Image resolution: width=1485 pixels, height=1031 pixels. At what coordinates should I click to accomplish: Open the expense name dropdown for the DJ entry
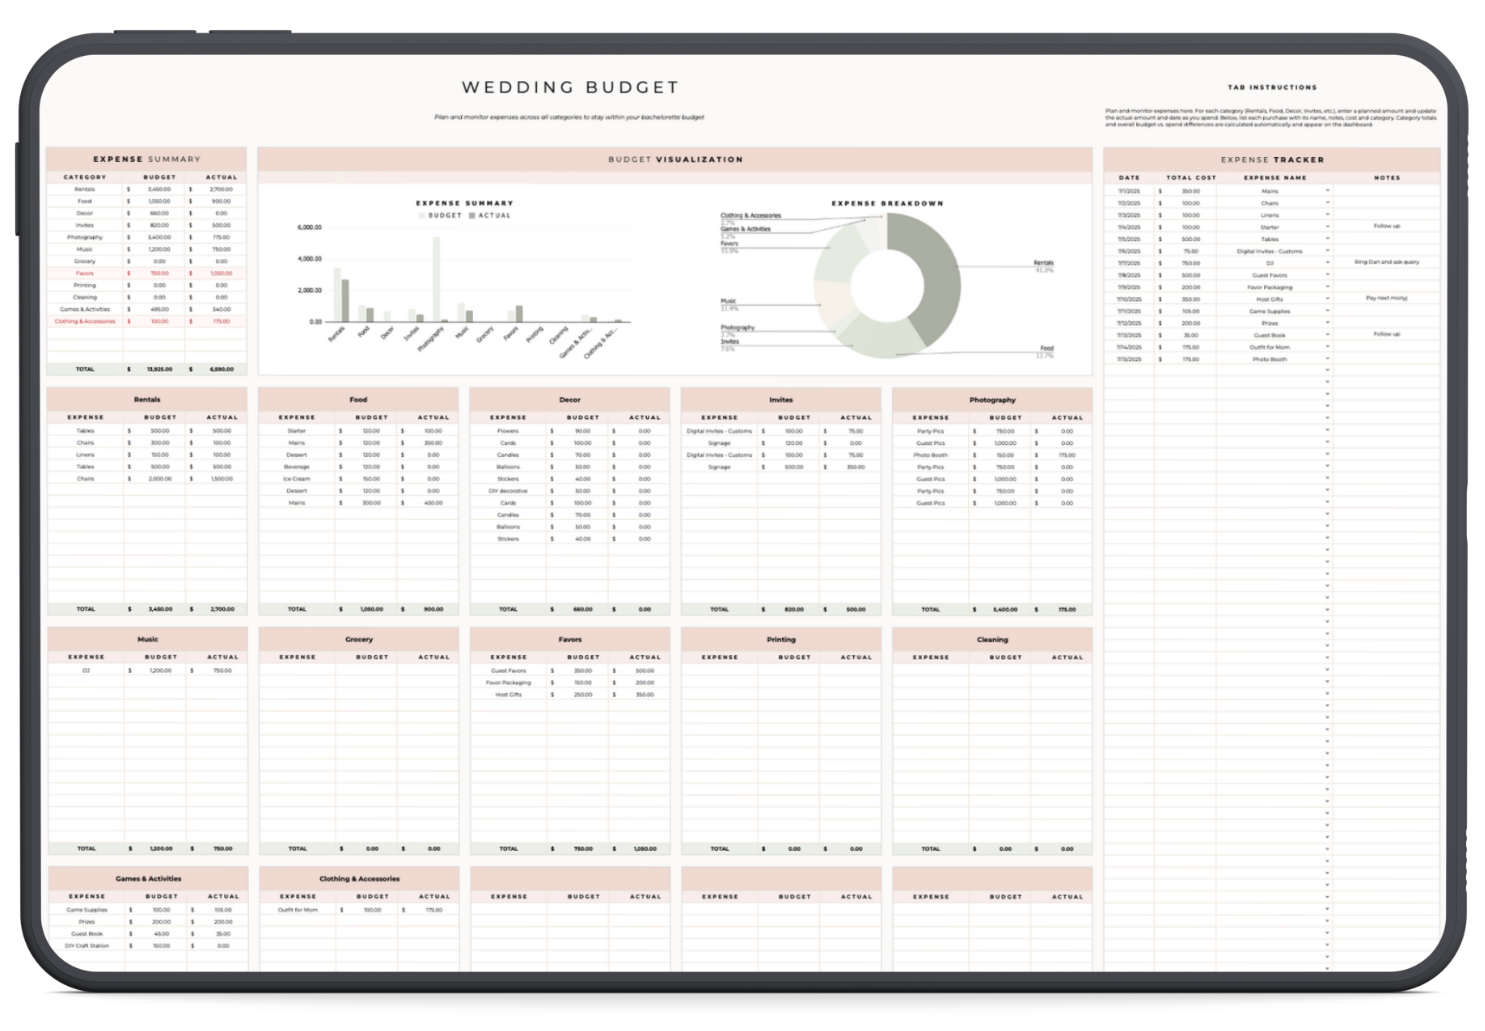point(1328,262)
